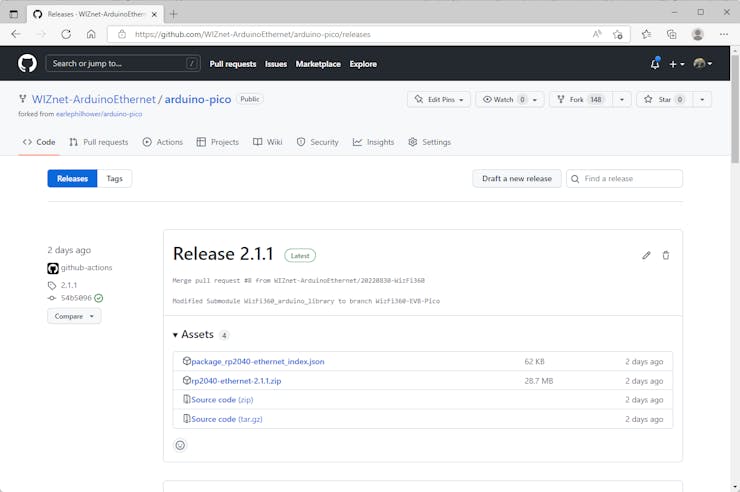The width and height of the screenshot is (740, 492).
Task: View site information lock icon
Action: pos(122,34)
